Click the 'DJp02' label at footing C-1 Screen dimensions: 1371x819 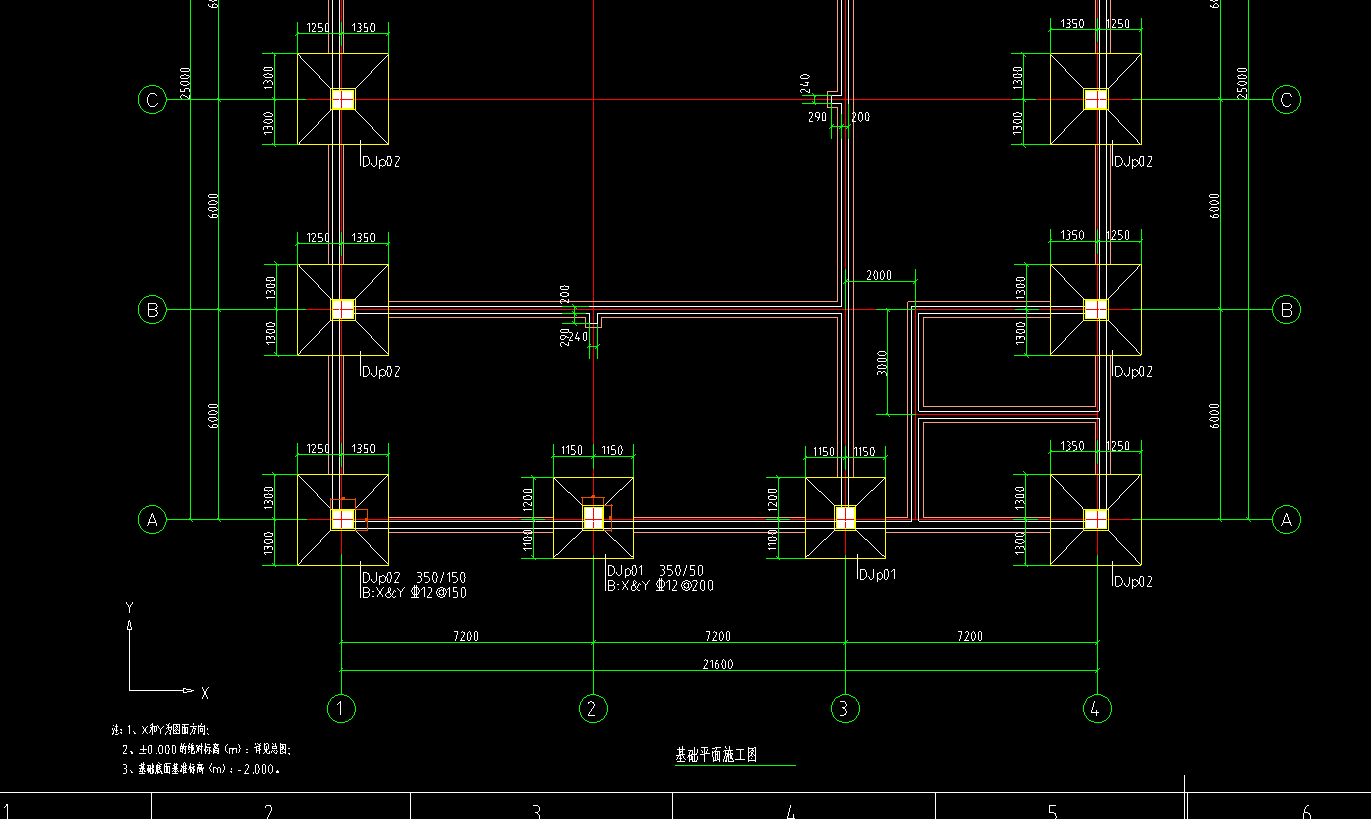381,161
